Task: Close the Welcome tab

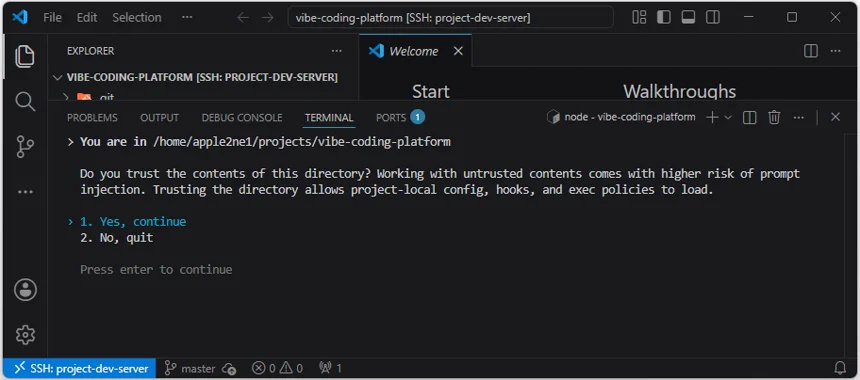Action: [458, 51]
